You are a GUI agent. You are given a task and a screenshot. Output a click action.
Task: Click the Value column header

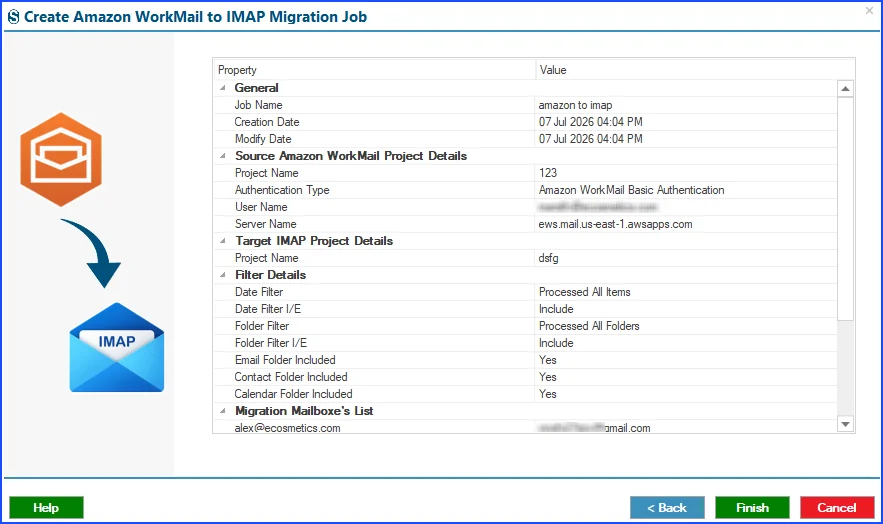[694, 70]
